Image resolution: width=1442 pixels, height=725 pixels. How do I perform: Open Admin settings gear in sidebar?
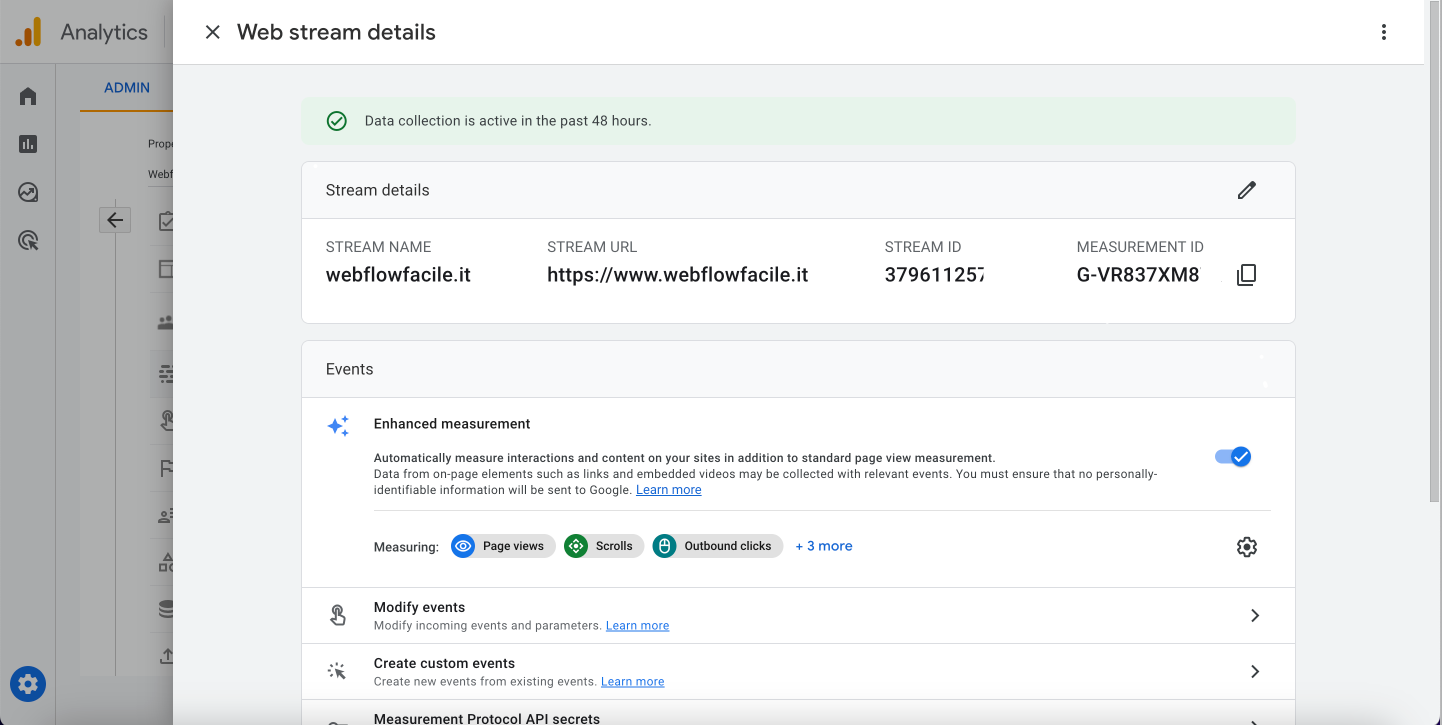point(28,684)
